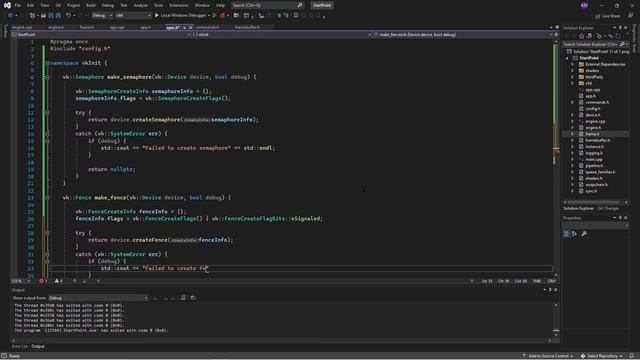Select pipeline.h in Solution Explorer
The image size is (640, 360).
pos(594,166)
